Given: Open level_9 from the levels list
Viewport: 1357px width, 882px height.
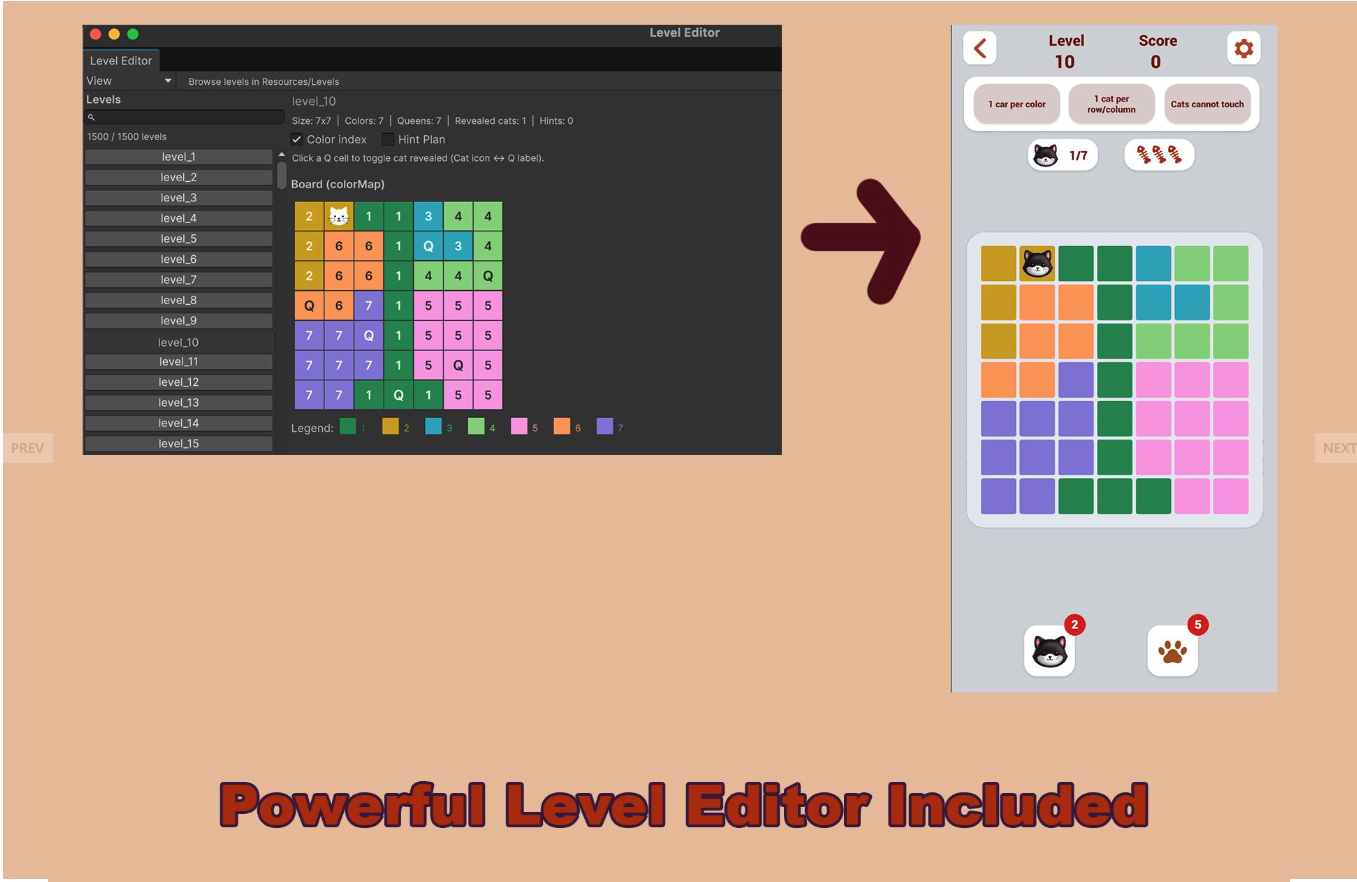Looking at the screenshot, I should [x=179, y=321].
